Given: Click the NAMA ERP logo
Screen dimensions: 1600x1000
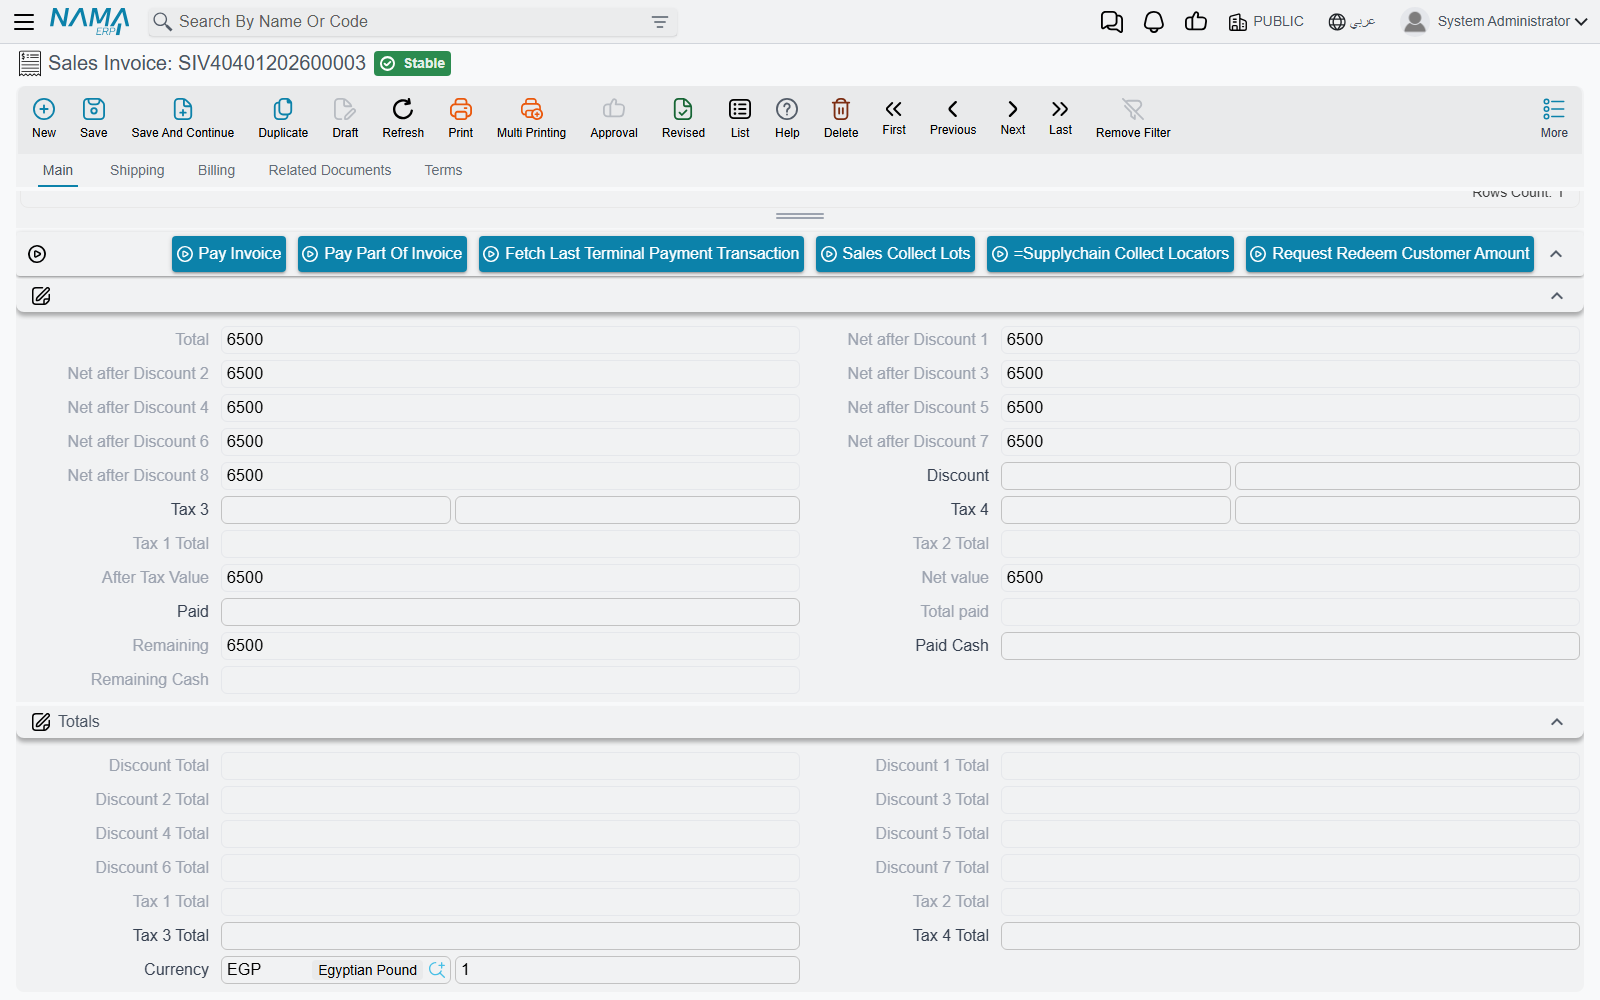Looking at the screenshot, I should (x=90, y=21).
